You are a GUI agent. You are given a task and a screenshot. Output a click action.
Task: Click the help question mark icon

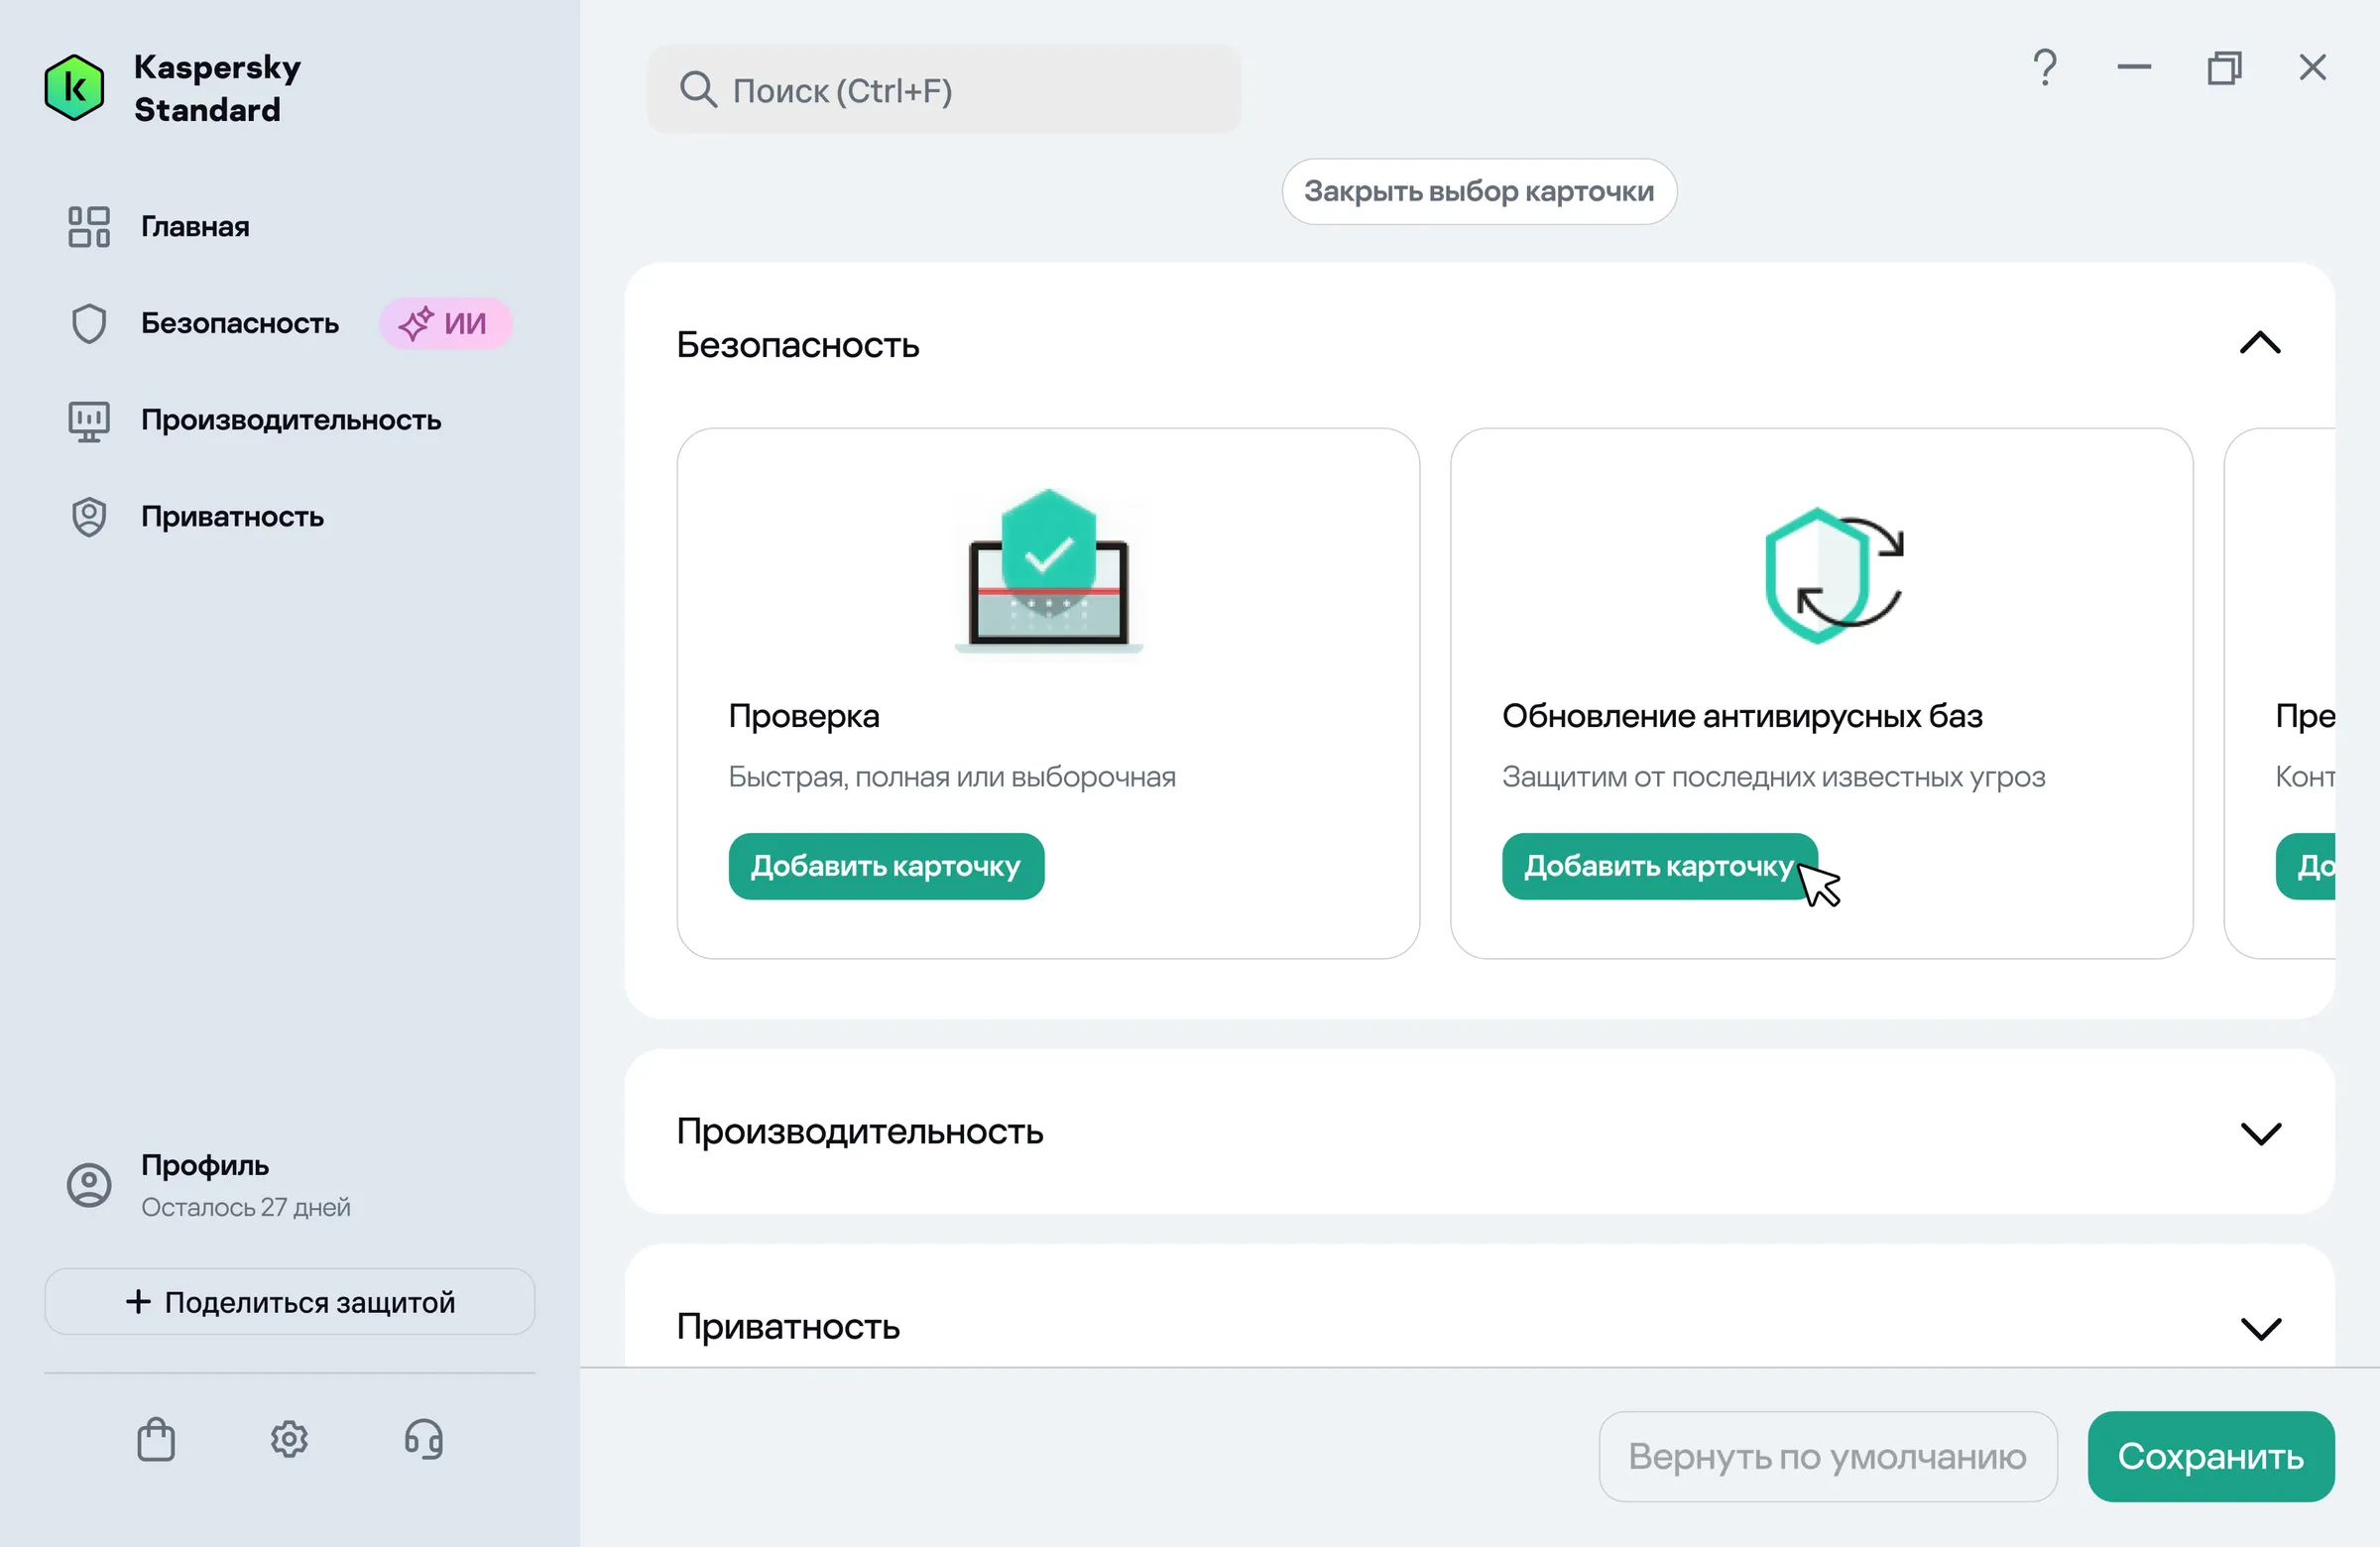click(2045, 68)
